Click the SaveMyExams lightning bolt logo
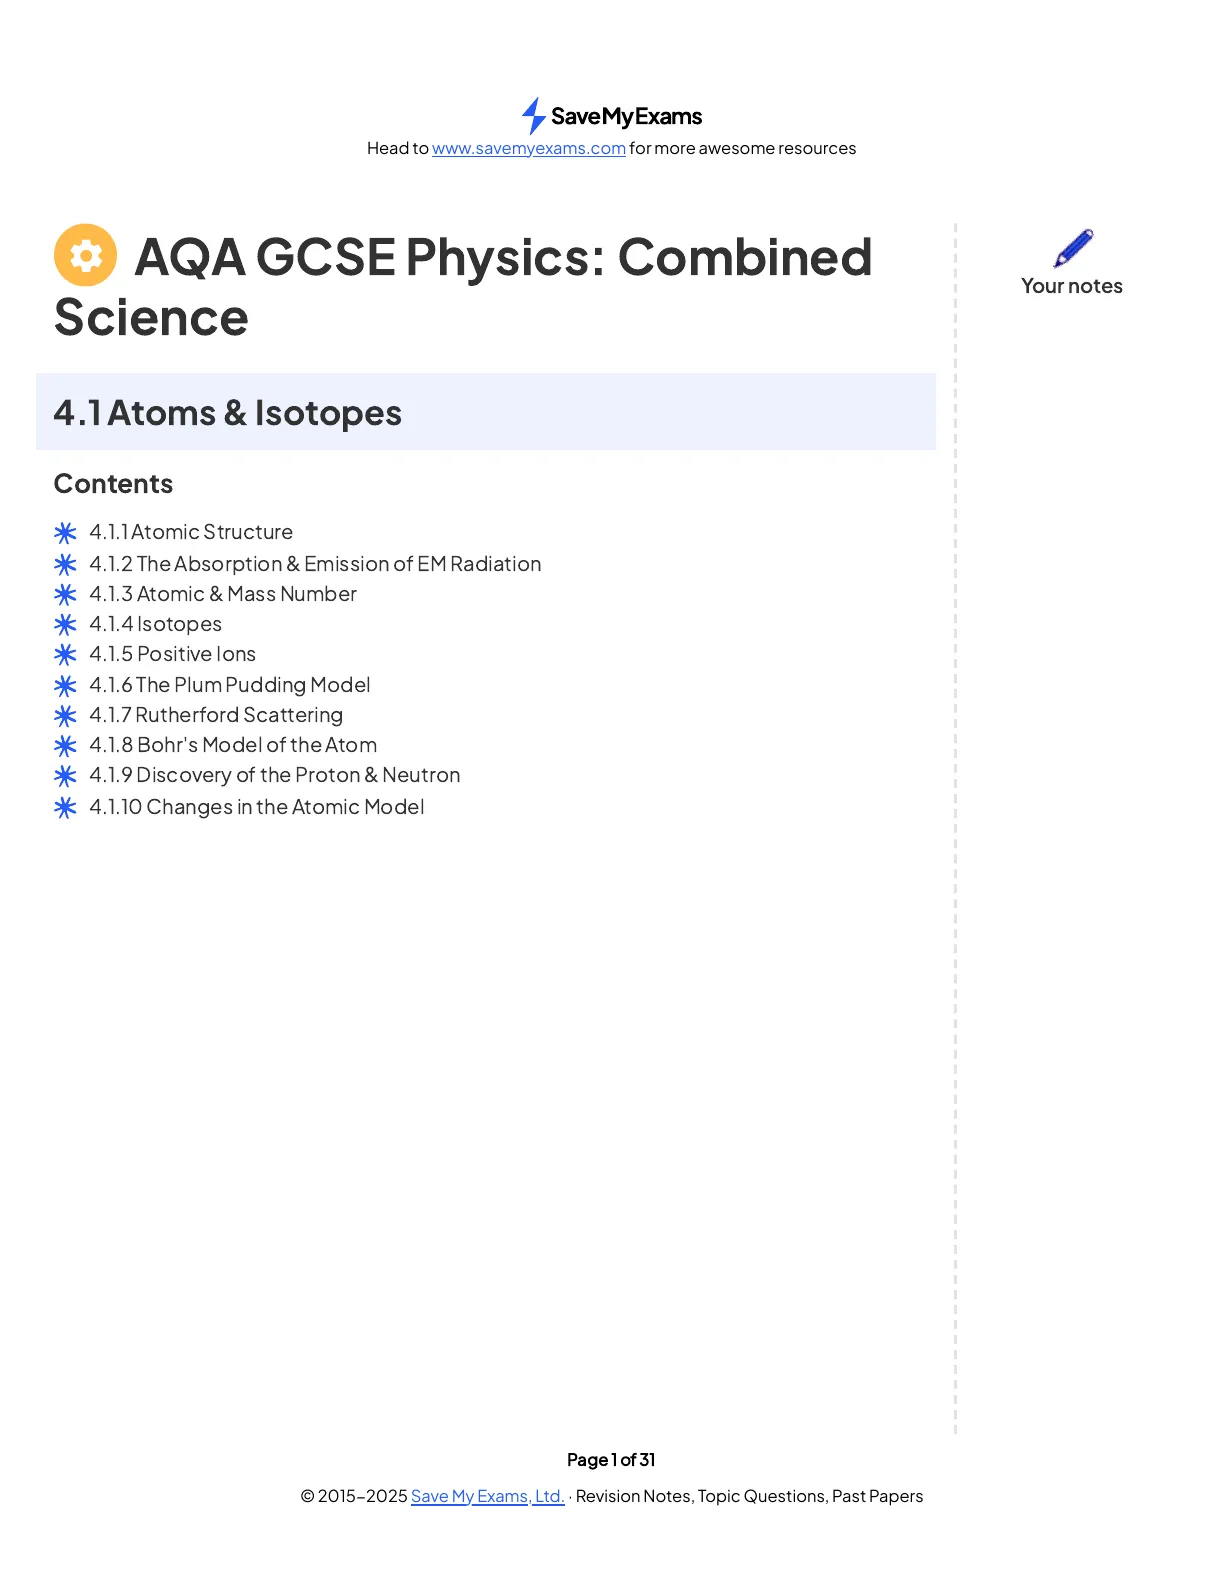The width and height of the screenshot is (1224, 1584). click(x=533, y=116)
